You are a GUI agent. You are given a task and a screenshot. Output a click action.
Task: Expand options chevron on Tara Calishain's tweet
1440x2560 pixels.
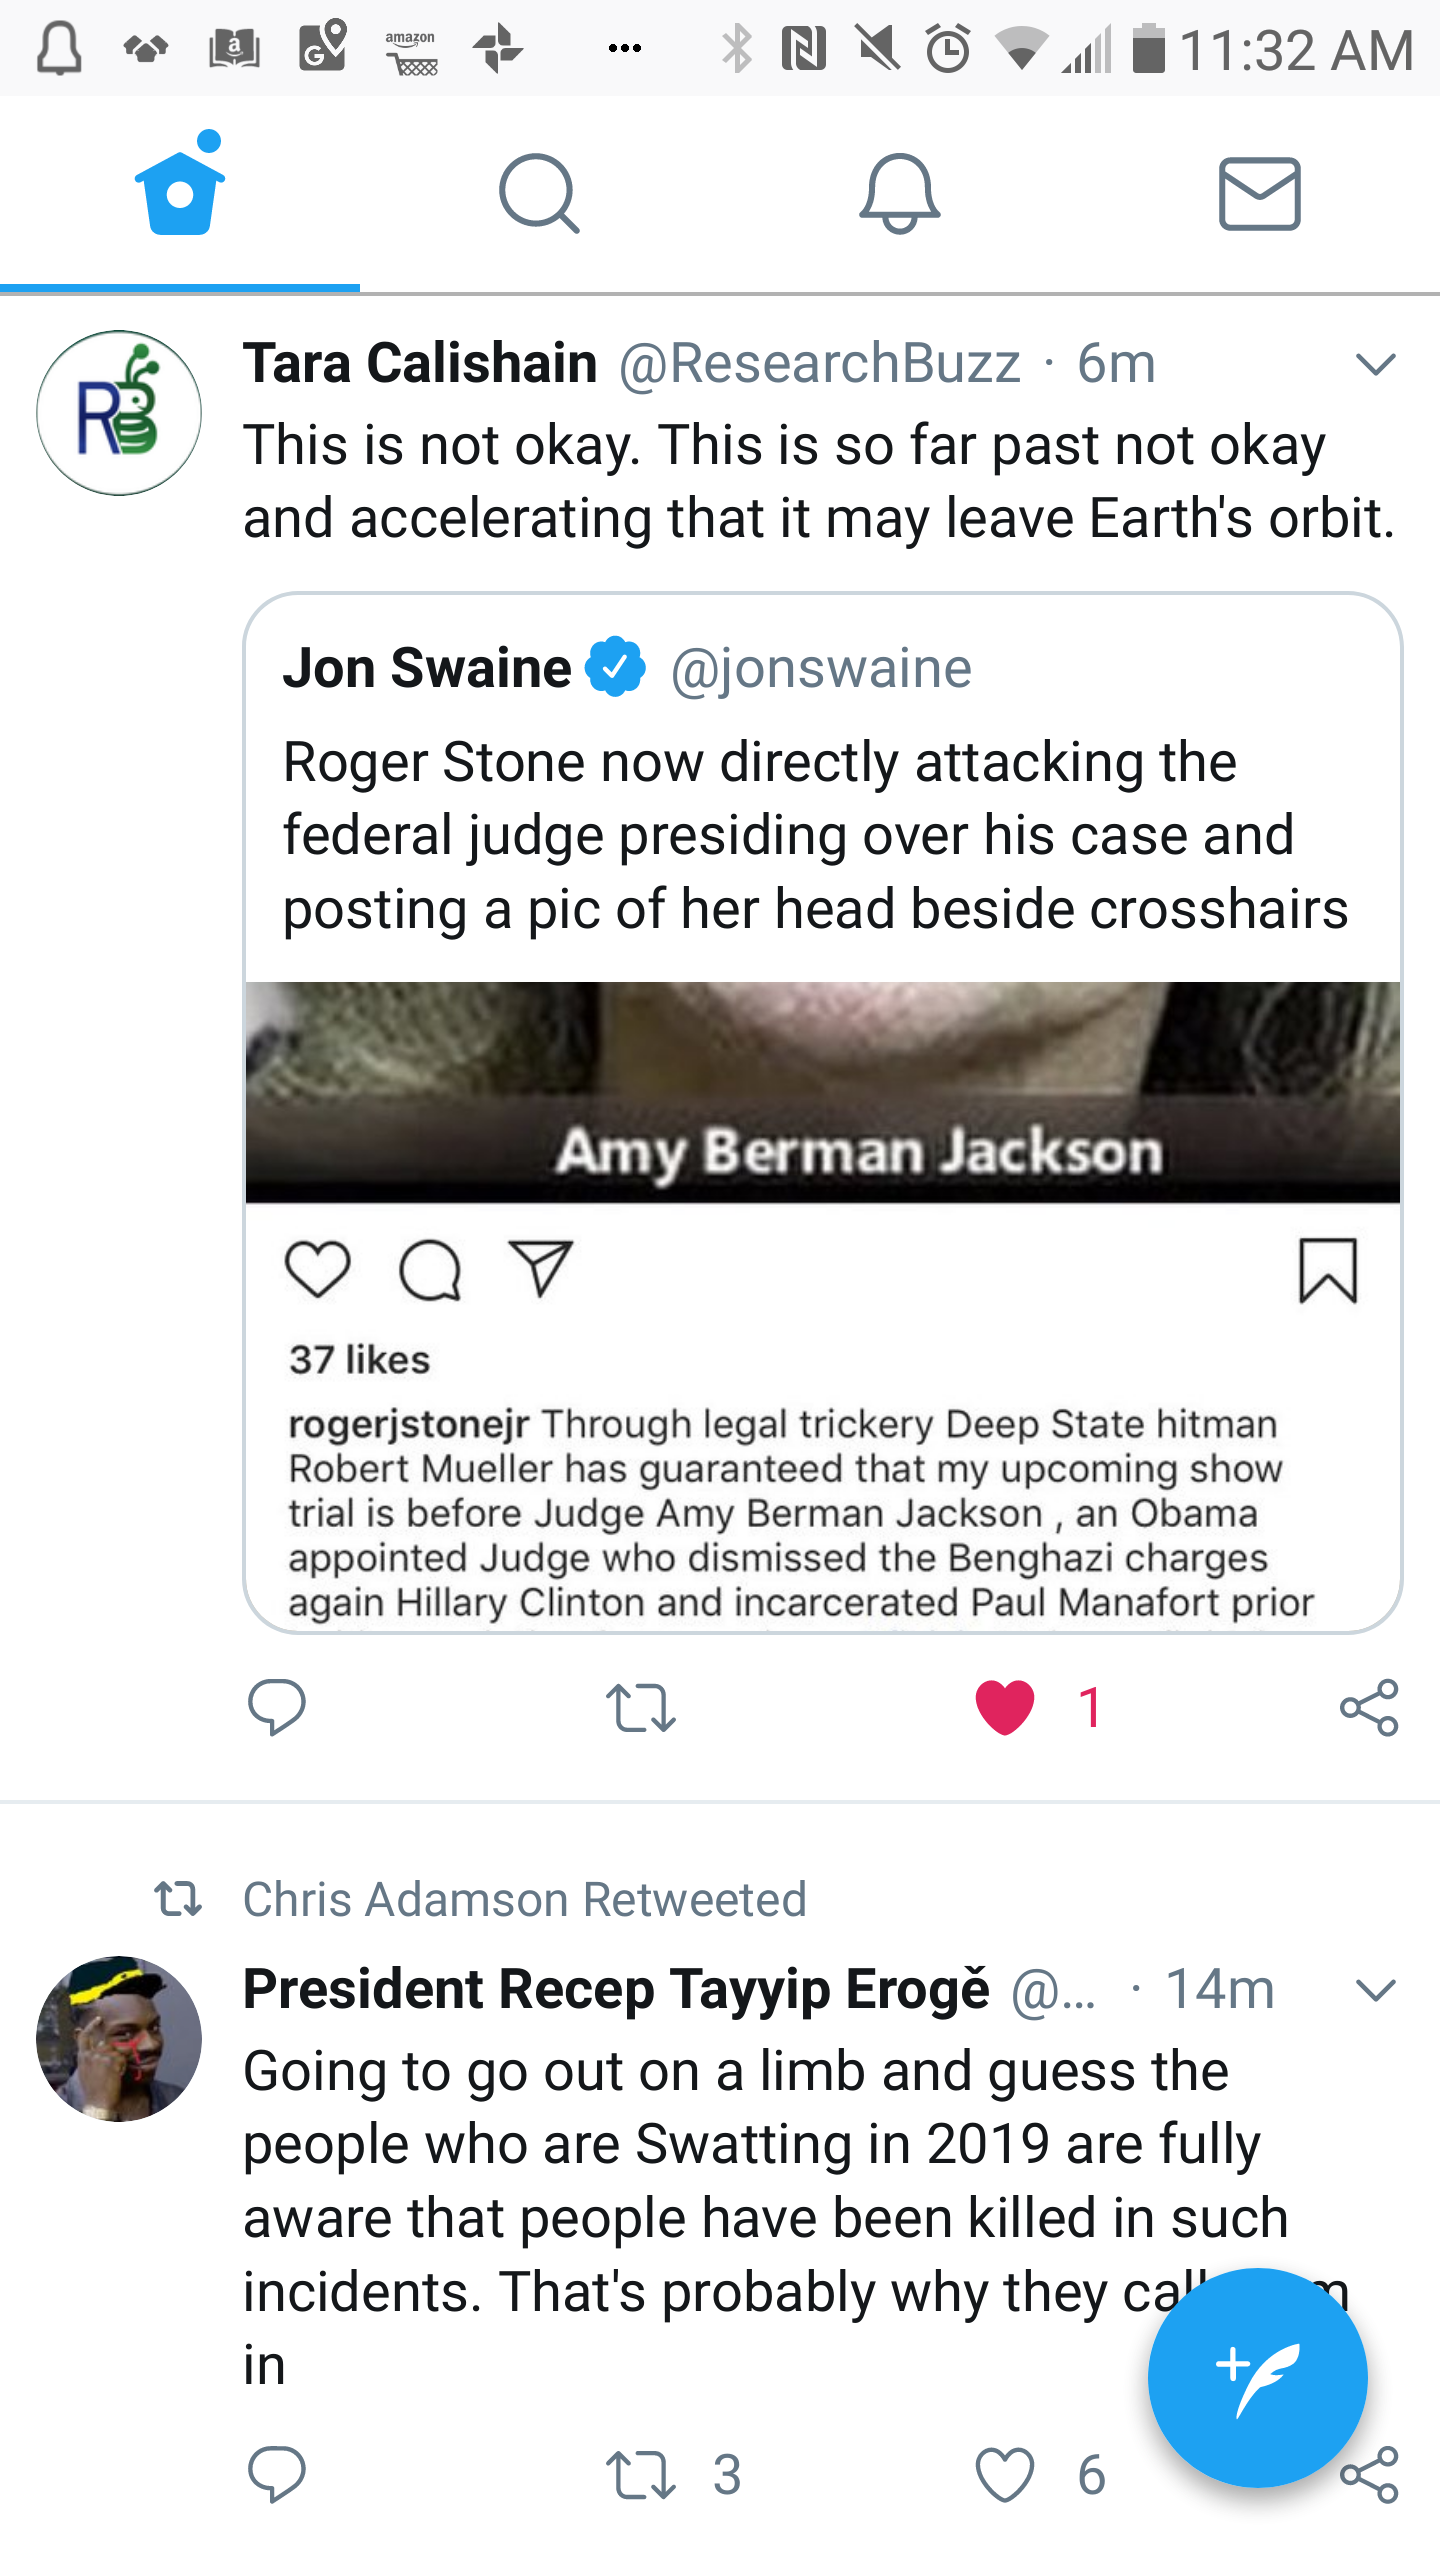click(x=1375, y=364)
